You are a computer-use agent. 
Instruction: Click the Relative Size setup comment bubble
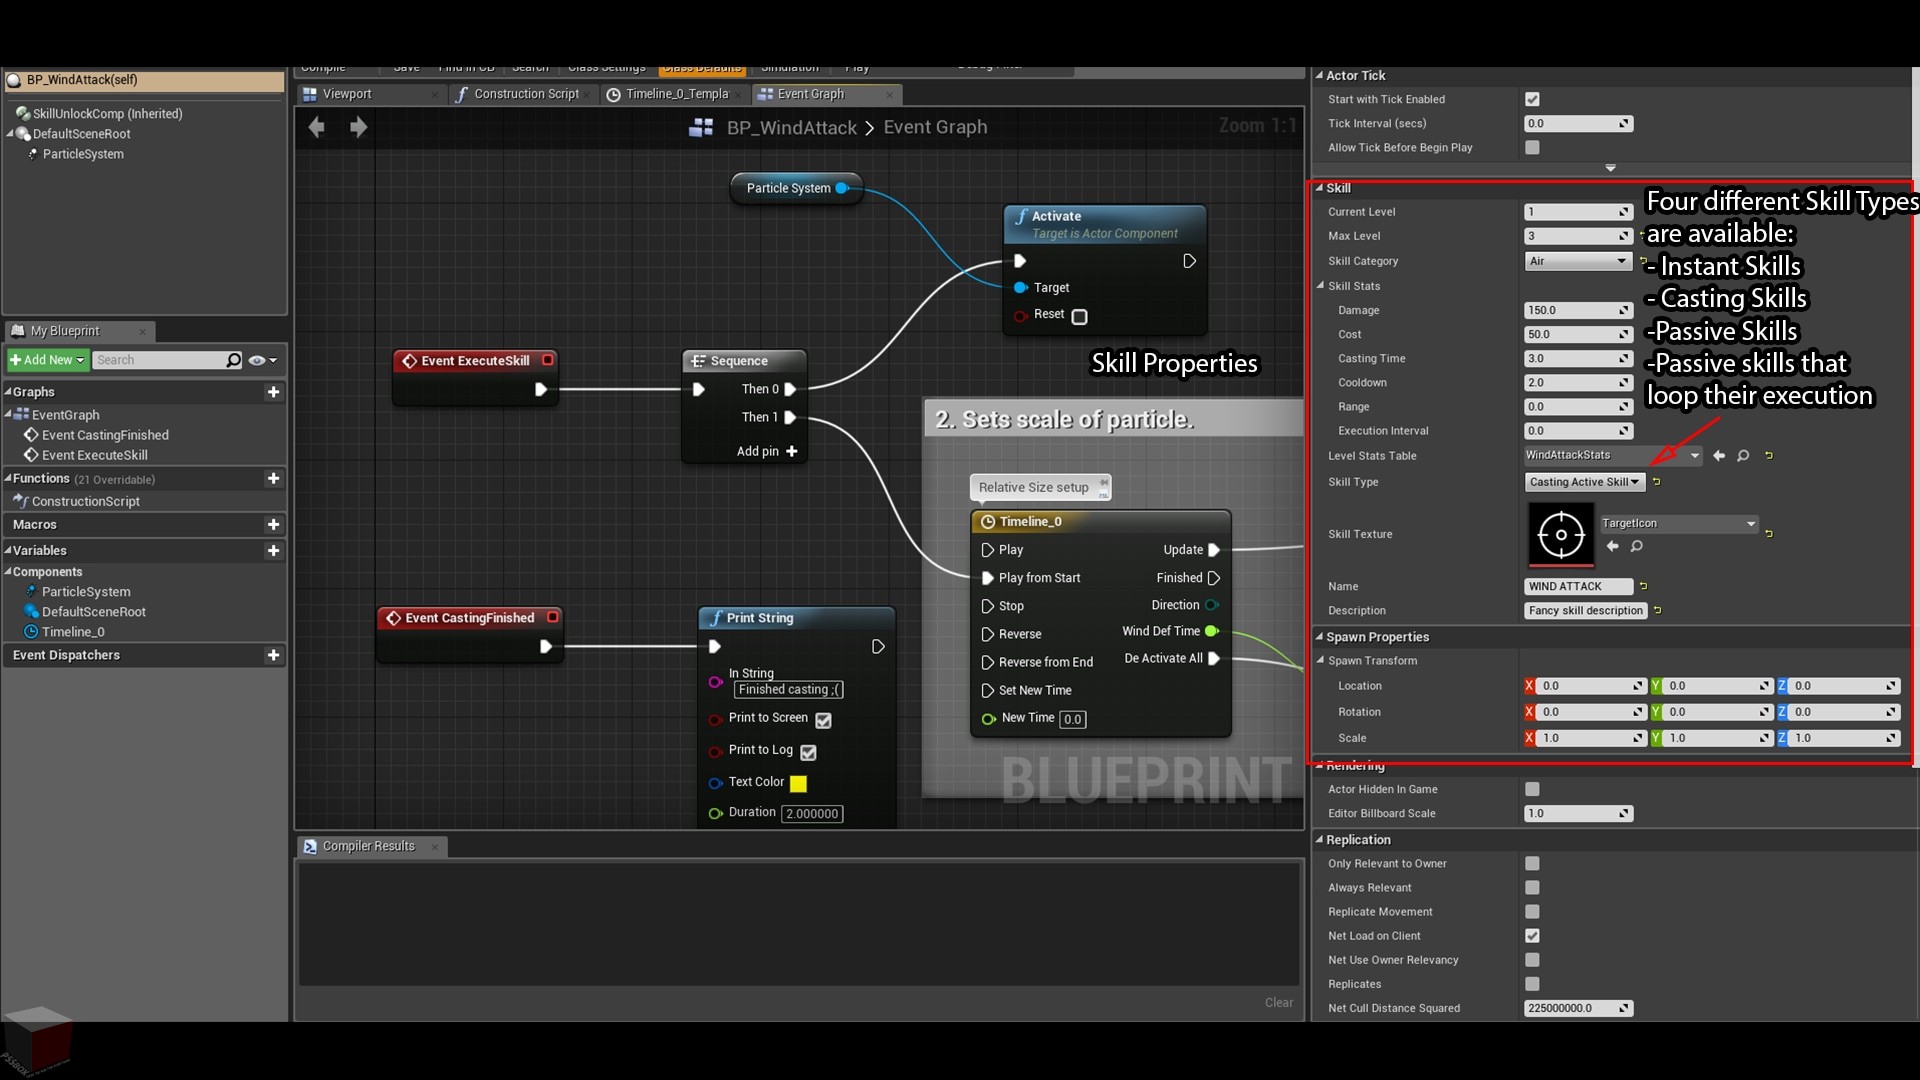coord(1040,488)
